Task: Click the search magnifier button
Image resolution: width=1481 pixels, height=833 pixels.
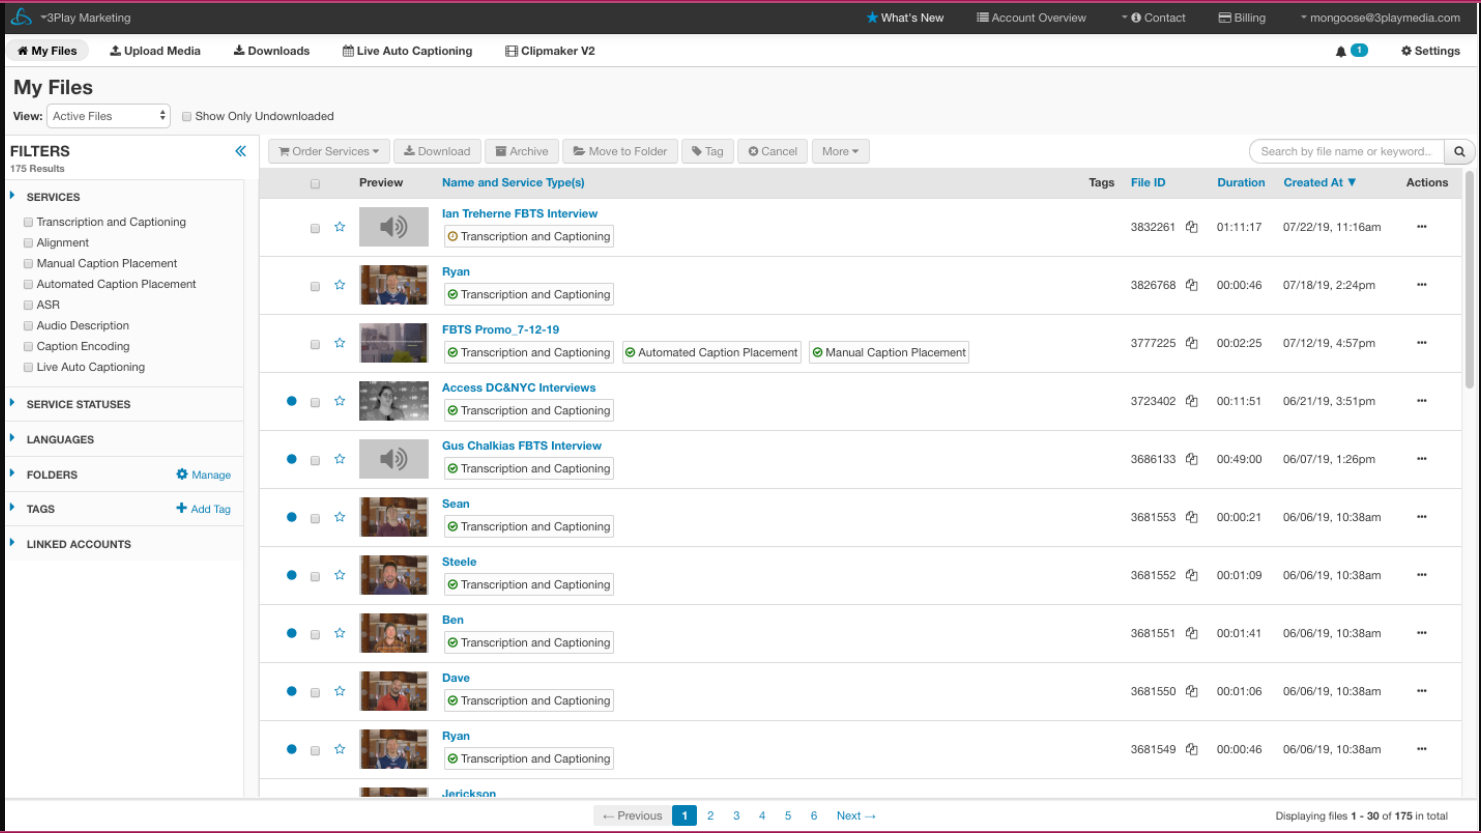Action: (1459, 152)
